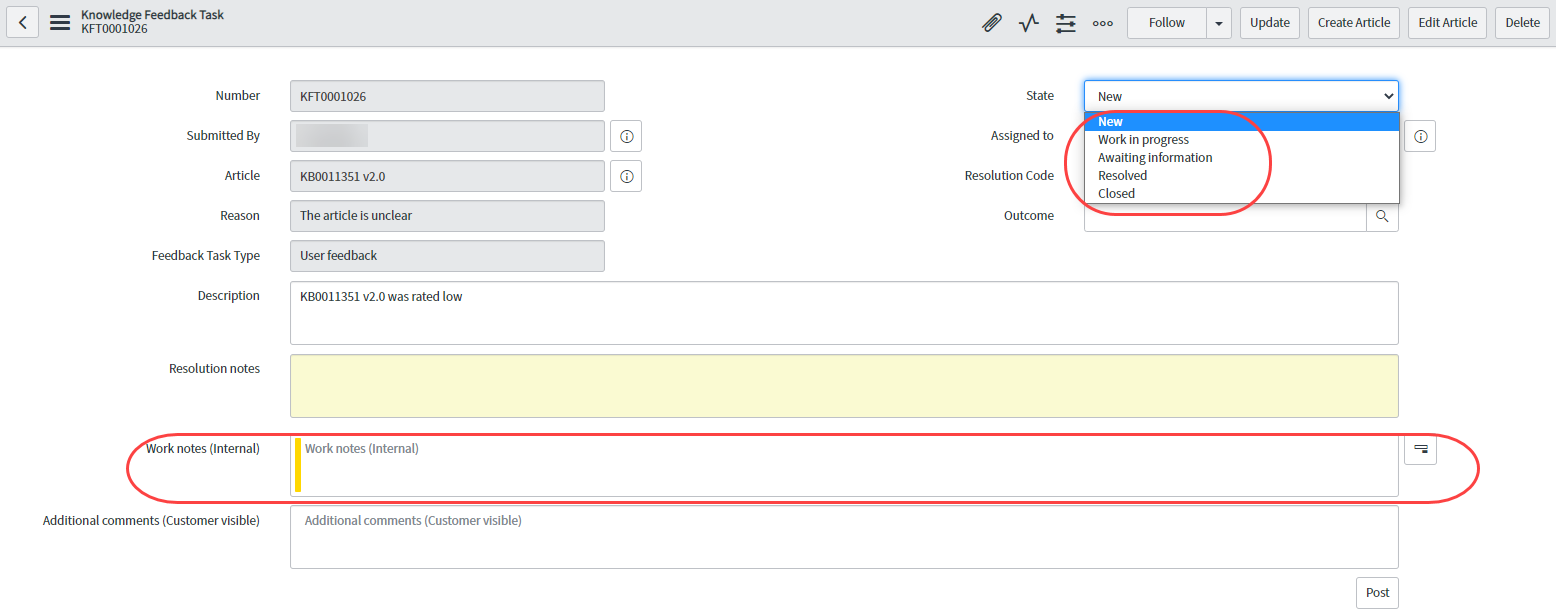Open the Follow button dropdown arrow

click(1218, 22)
